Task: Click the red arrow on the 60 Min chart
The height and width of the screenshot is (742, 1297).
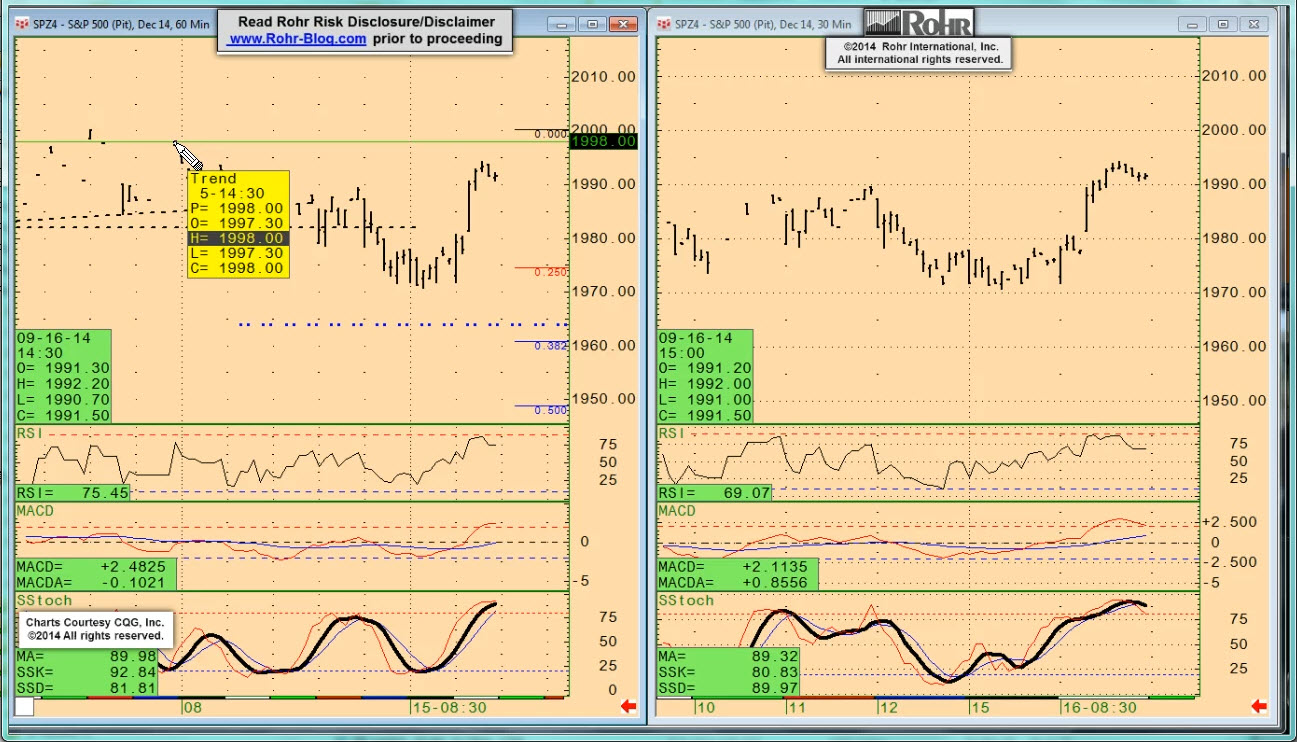Action: (x=629, y=707)
